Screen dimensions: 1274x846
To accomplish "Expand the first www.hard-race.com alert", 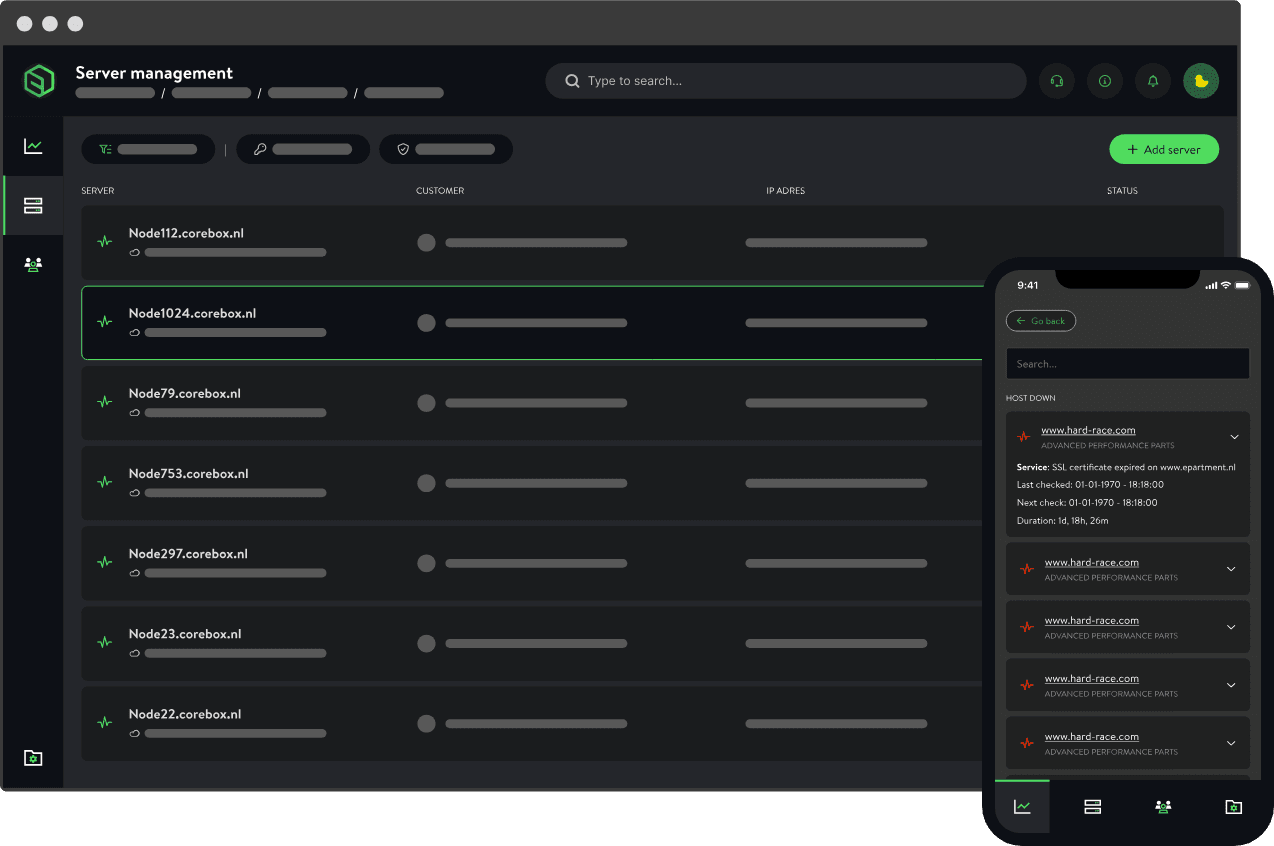I will click(1234, 437).
